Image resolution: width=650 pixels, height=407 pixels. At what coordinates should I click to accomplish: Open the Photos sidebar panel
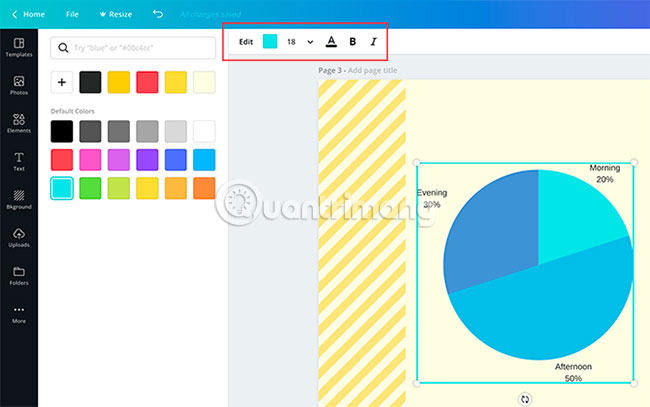coord(19,85)
